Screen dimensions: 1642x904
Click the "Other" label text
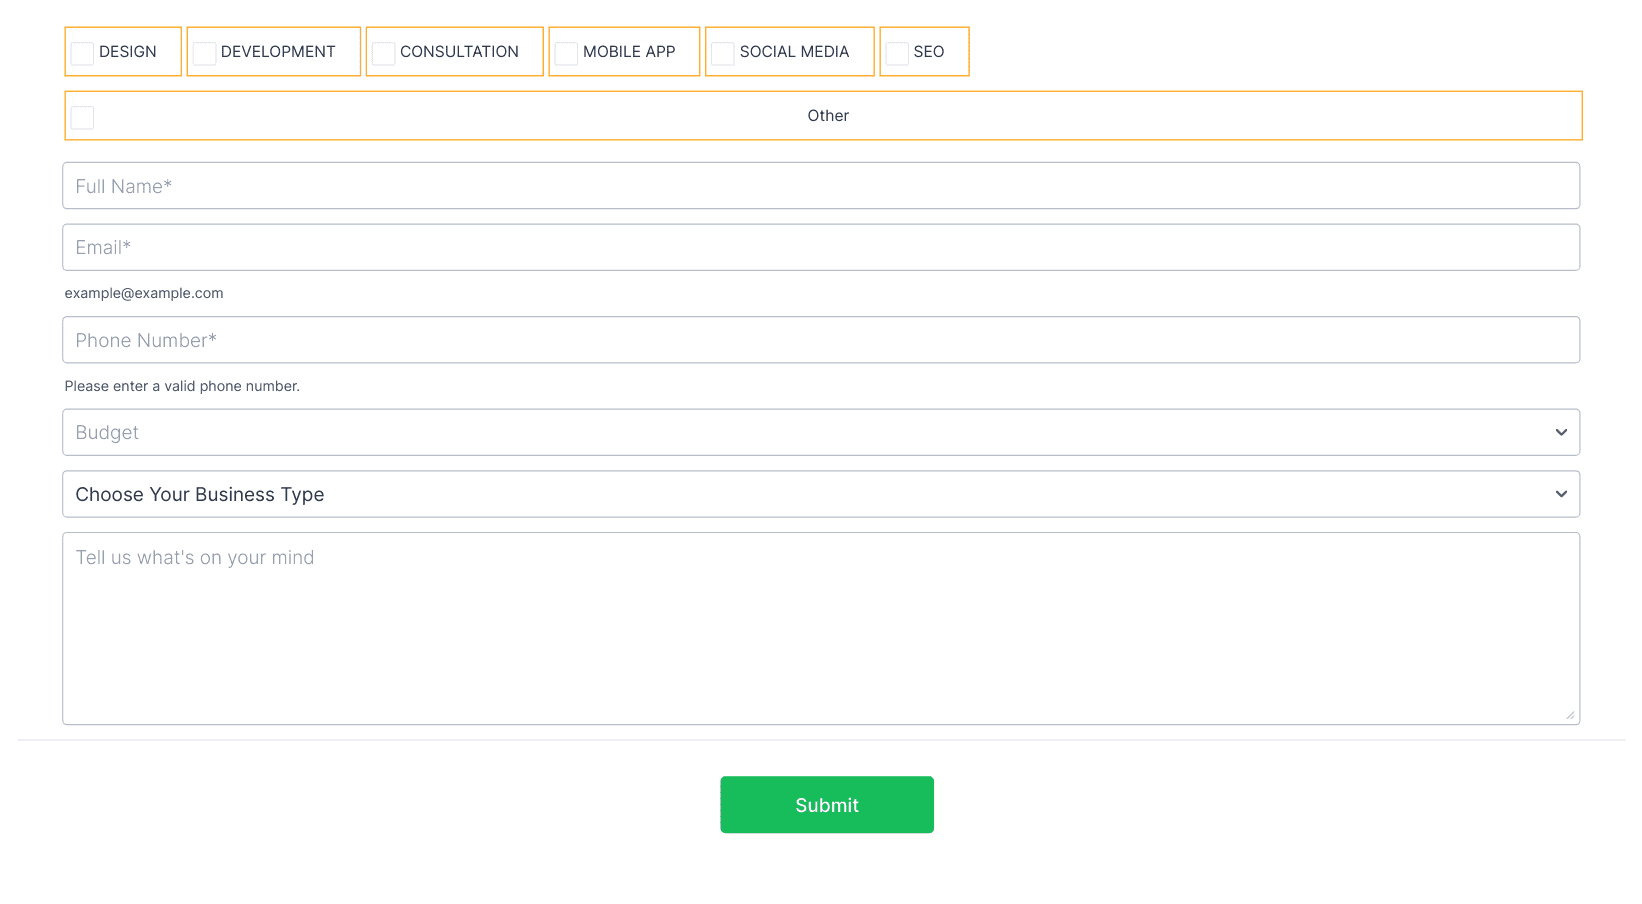pyautogui.click(x=828, y=116)
